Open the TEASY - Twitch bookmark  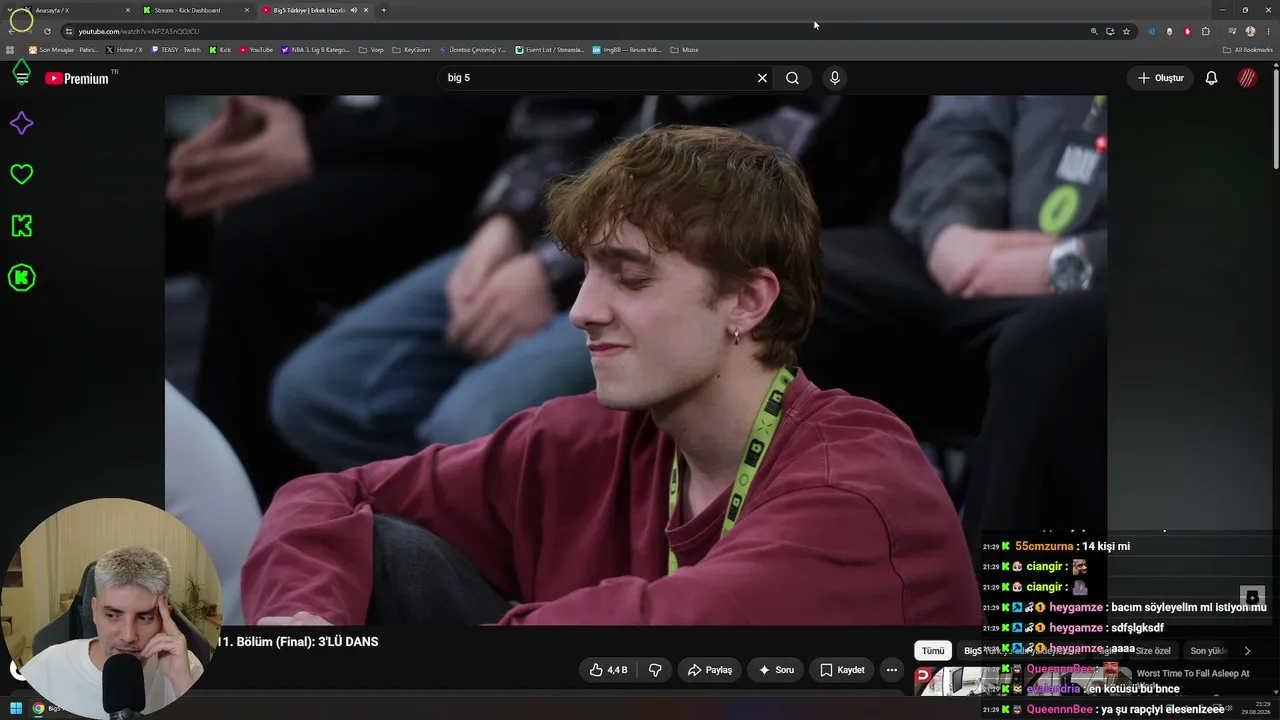176,50
